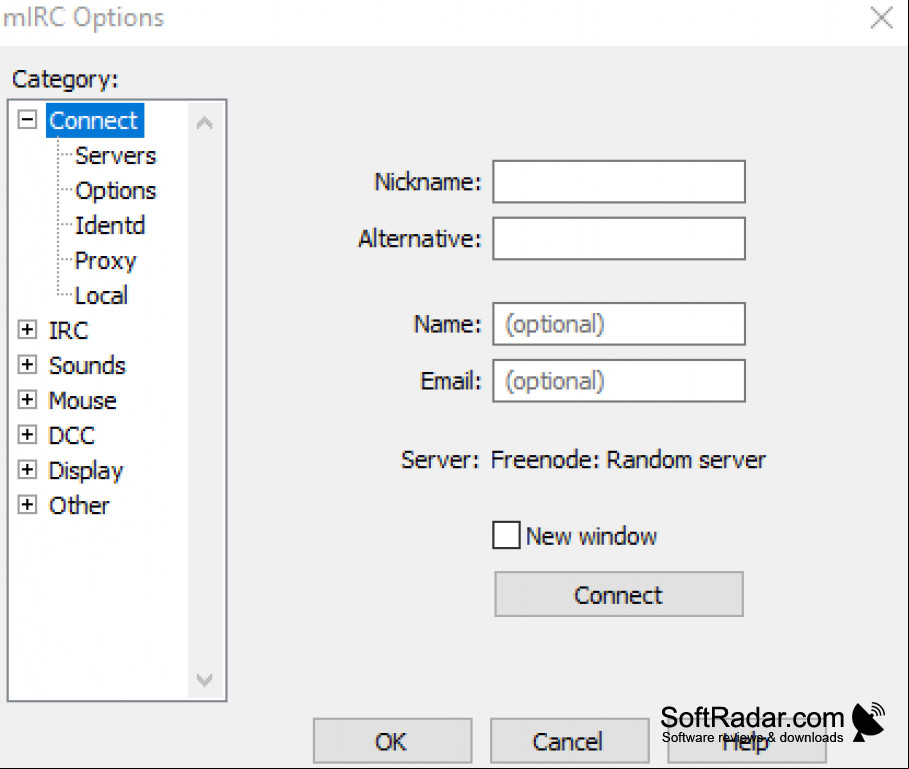Expand the Other category
Image resolution: width=909 pixels, height=769 pixels.
click(x=27, y=505)
